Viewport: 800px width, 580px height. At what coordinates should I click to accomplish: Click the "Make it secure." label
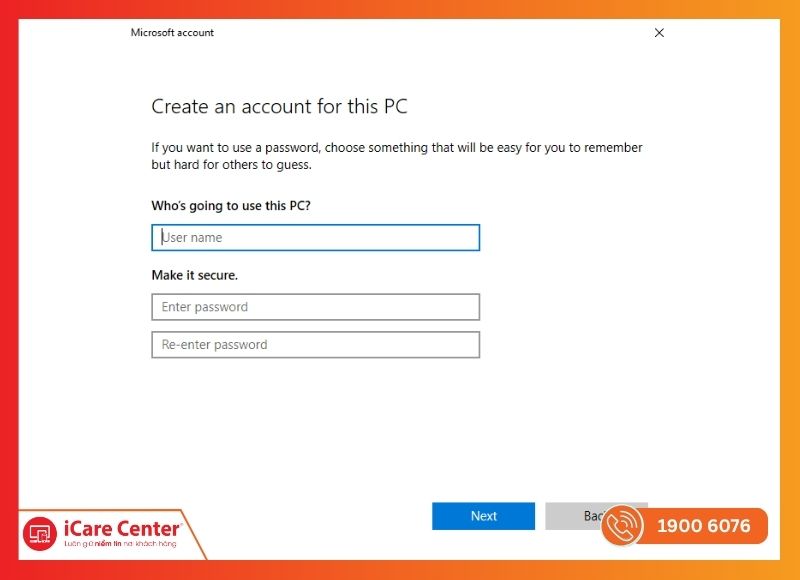194,275
